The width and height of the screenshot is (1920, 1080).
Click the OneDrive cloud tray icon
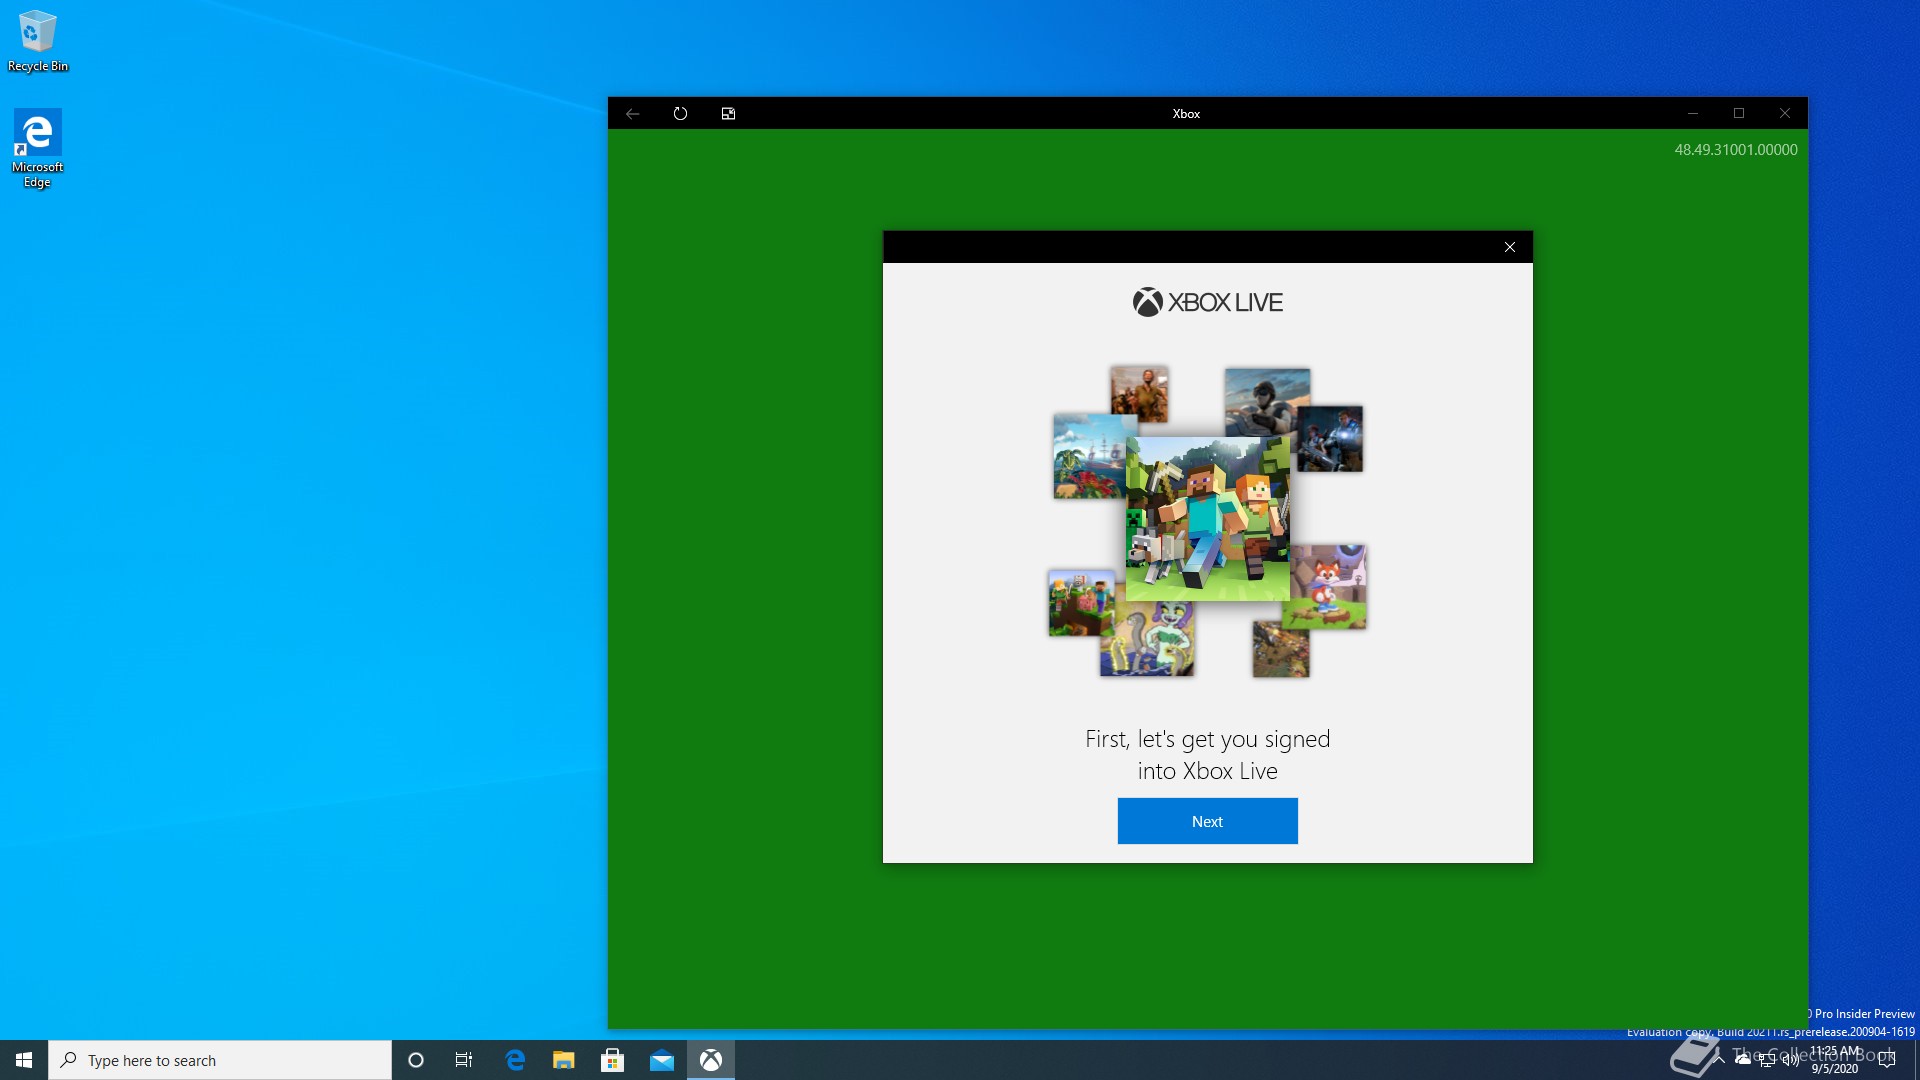[x=1743, y=1059]
